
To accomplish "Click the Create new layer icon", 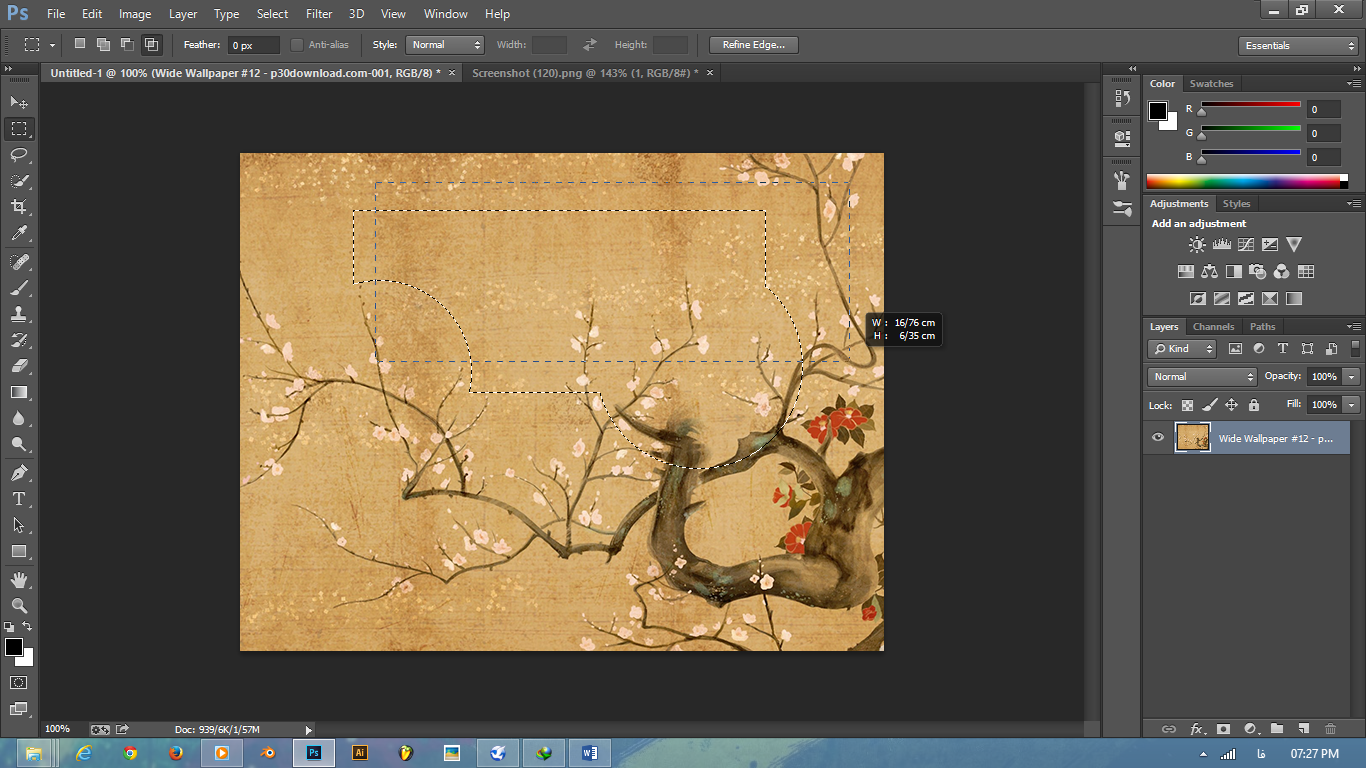I will pos(1303,729).
